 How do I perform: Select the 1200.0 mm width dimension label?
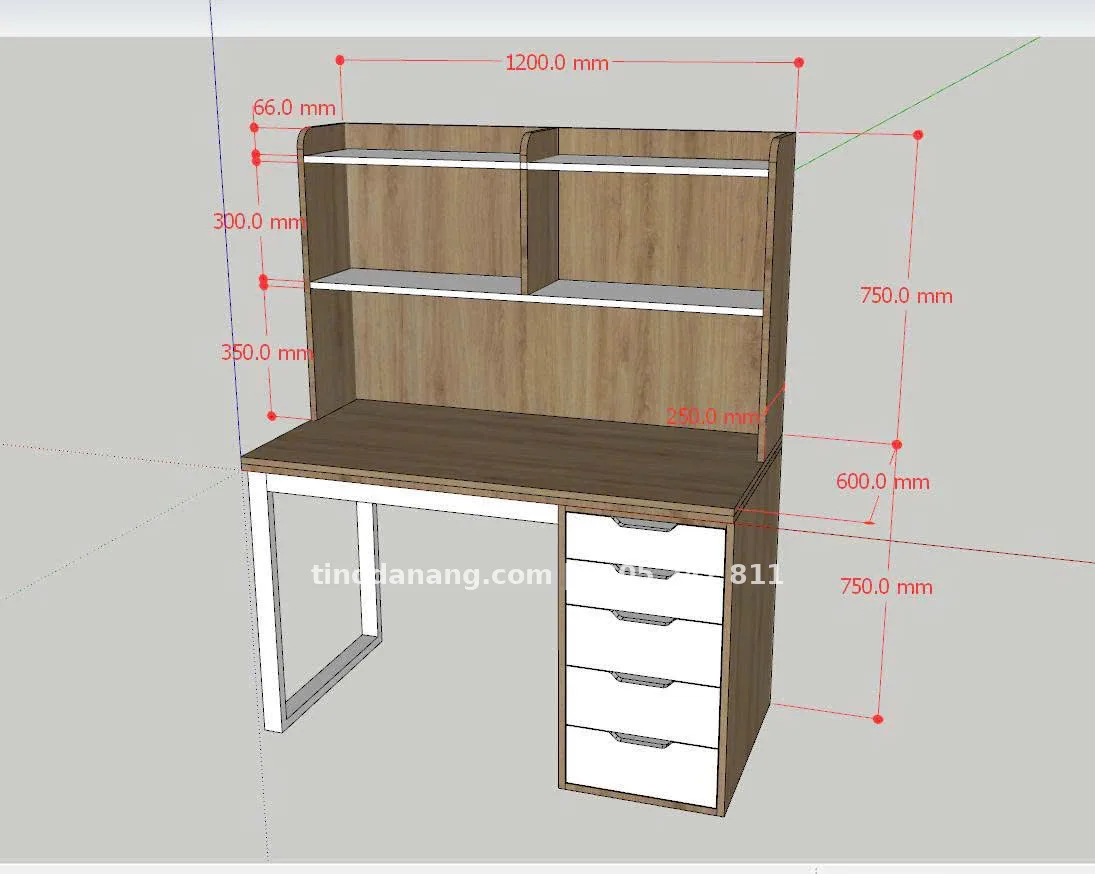(557, 63)
